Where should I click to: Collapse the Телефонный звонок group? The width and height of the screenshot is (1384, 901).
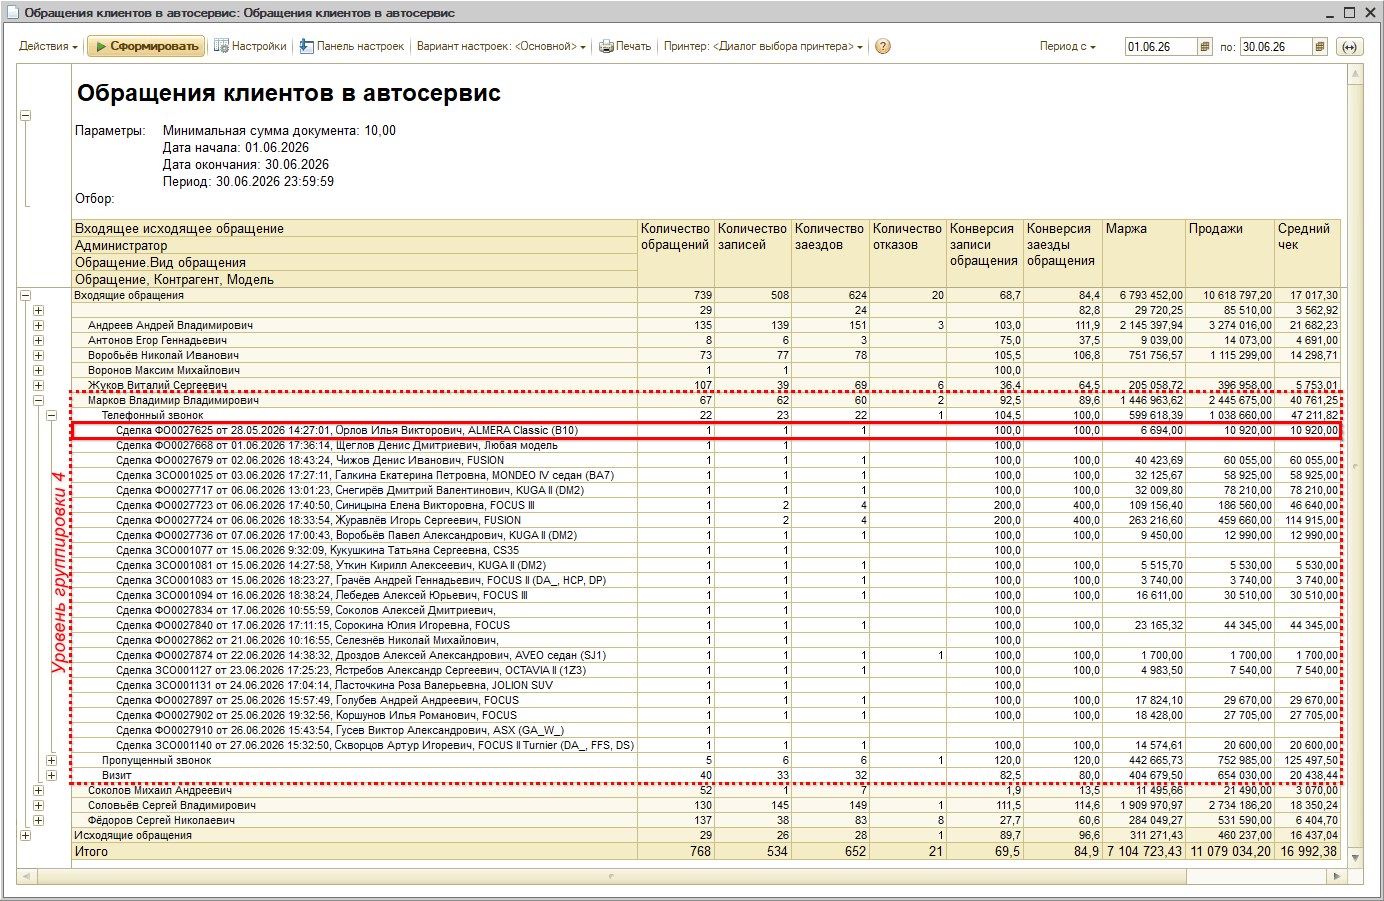click(x=51, y=415)
